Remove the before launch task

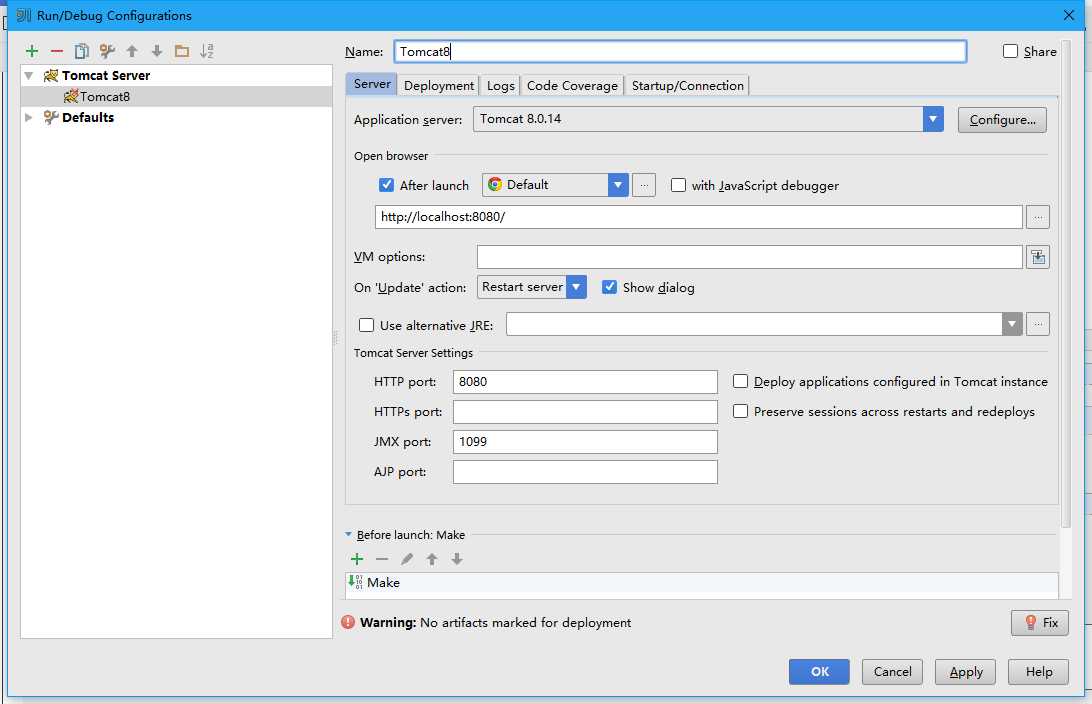click(382, 558)
